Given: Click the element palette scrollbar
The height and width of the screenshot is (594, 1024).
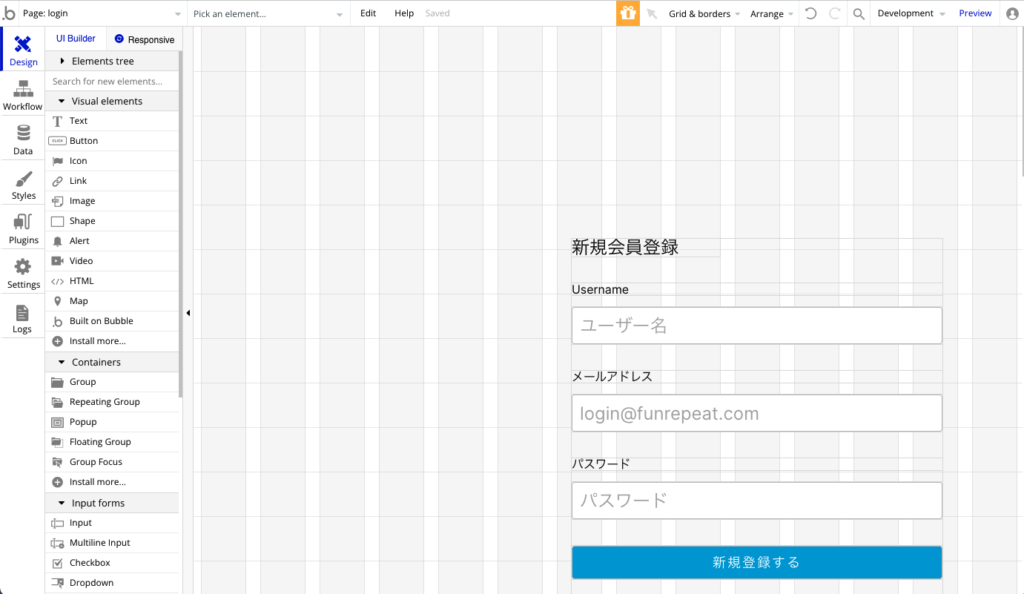Looking at the screenshot, I should click(x=181, y=225).
